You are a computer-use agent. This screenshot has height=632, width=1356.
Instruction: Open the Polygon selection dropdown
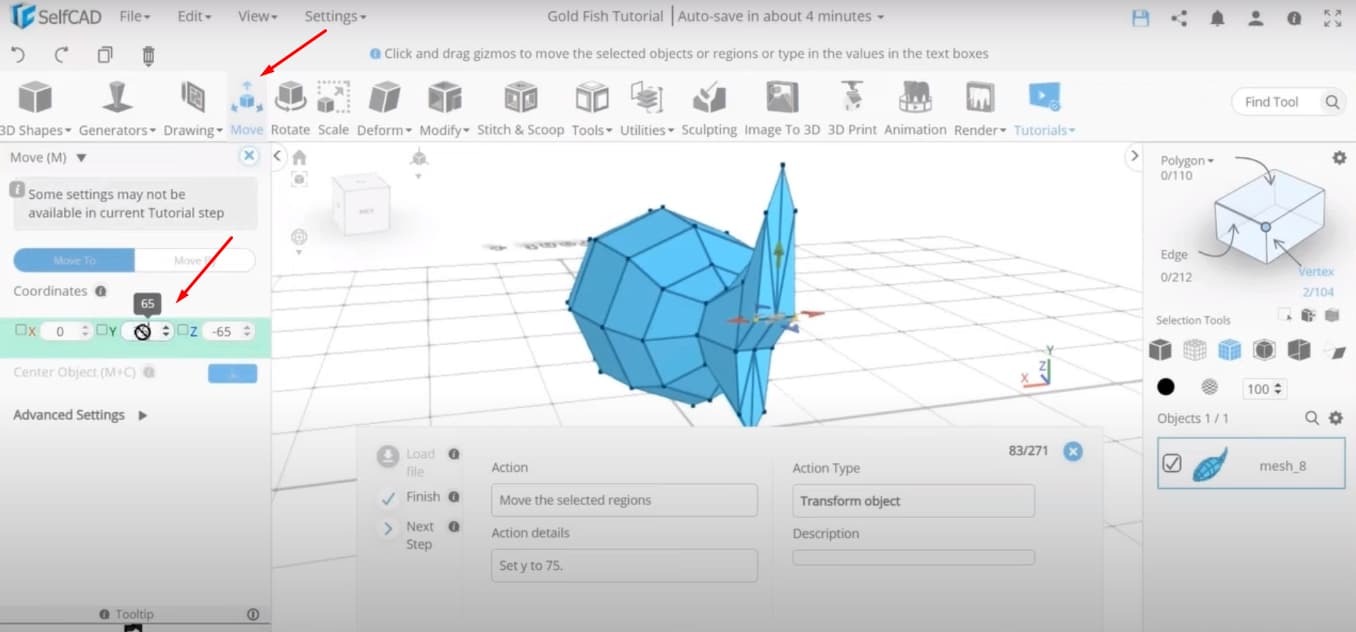point(1186,159)
